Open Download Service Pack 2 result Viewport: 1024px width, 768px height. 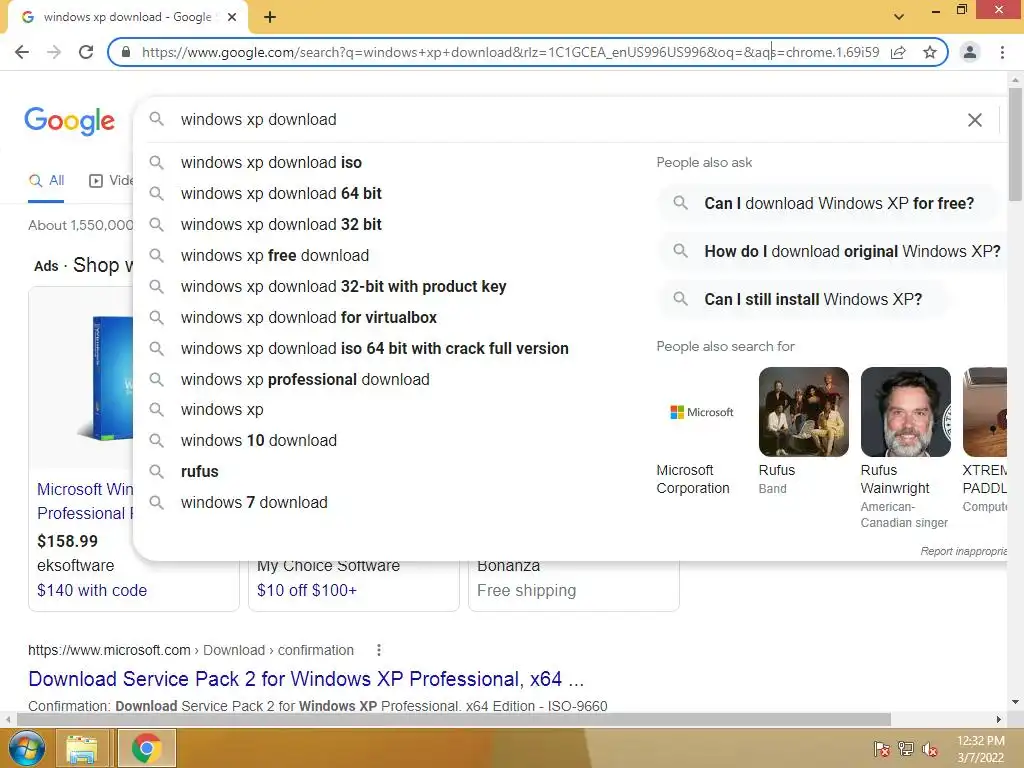306,679
